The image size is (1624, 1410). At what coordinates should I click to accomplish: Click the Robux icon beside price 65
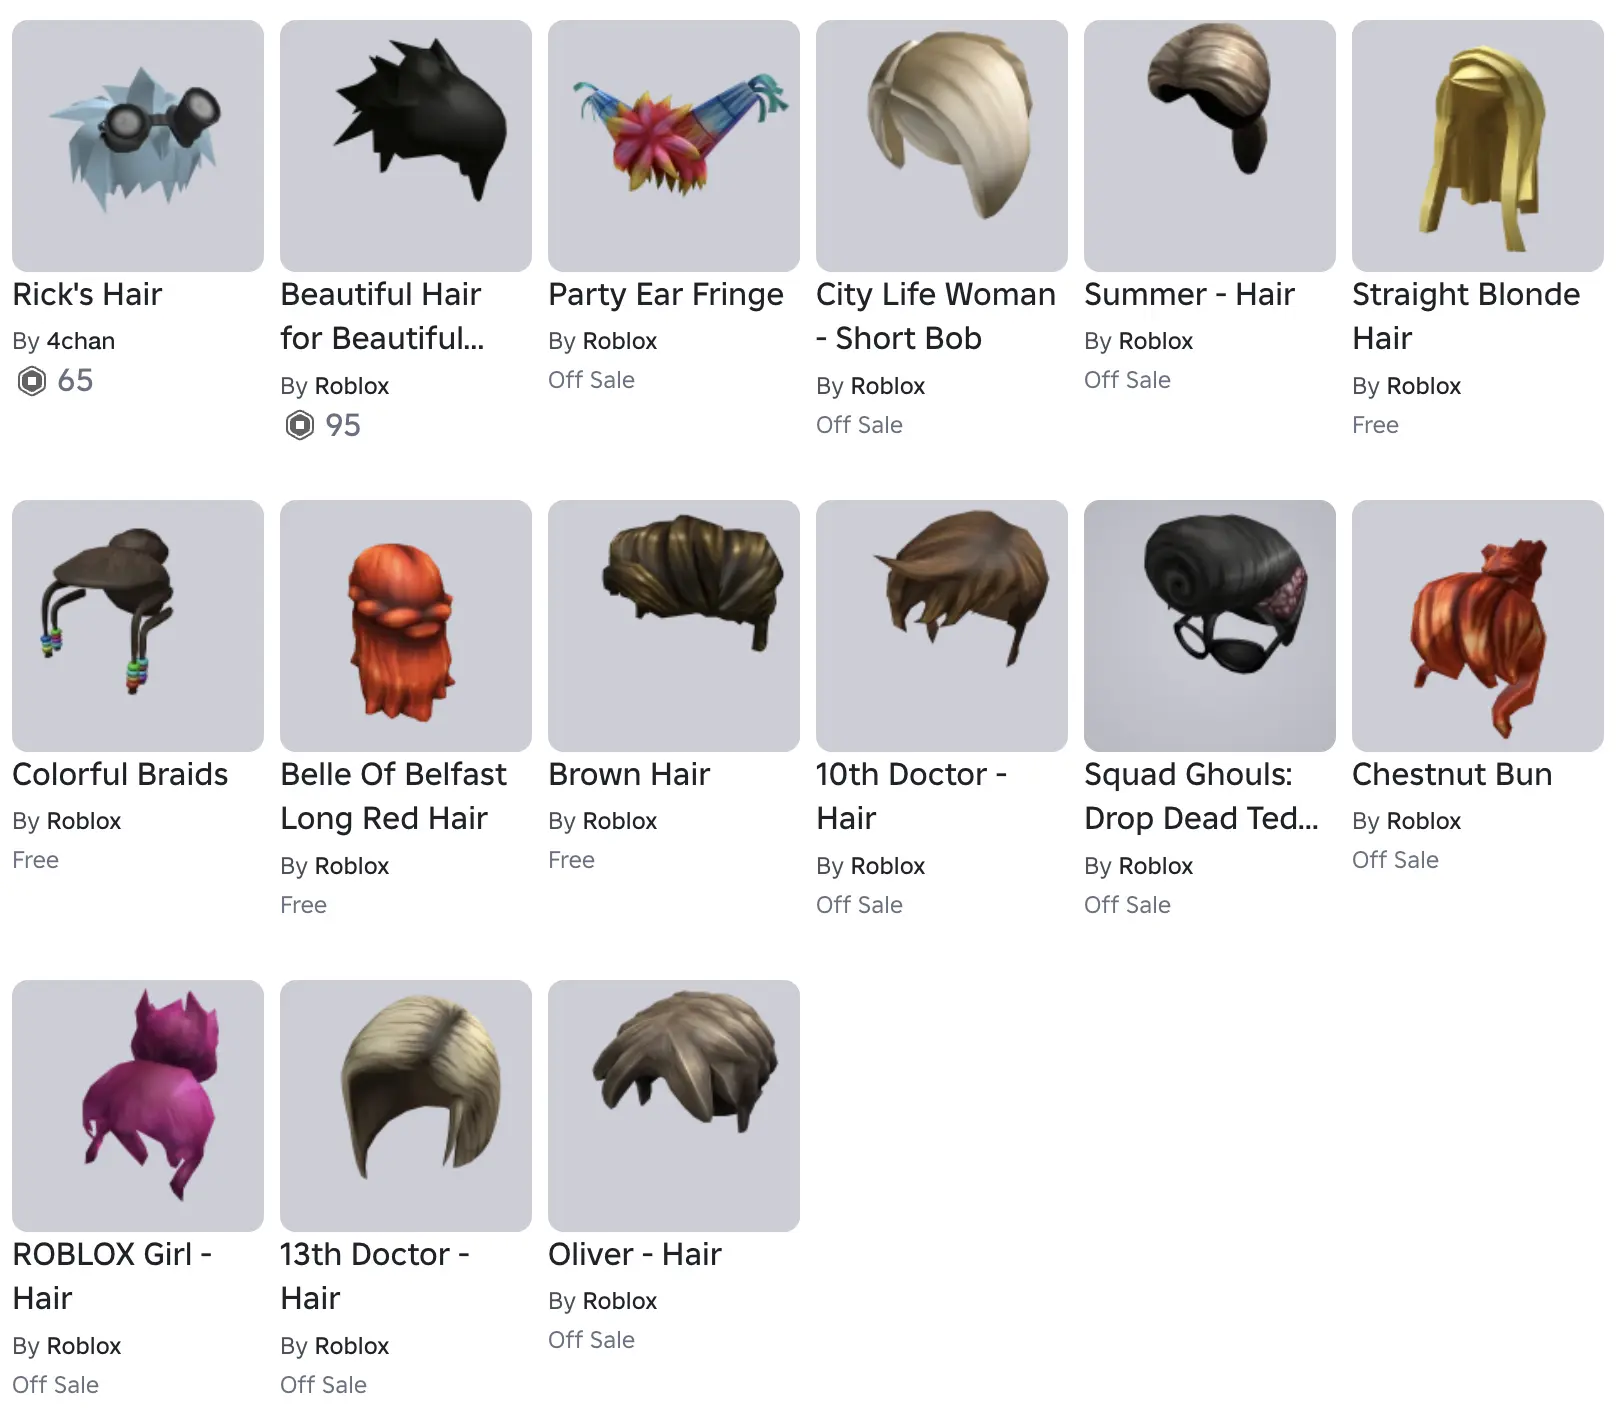32,381
